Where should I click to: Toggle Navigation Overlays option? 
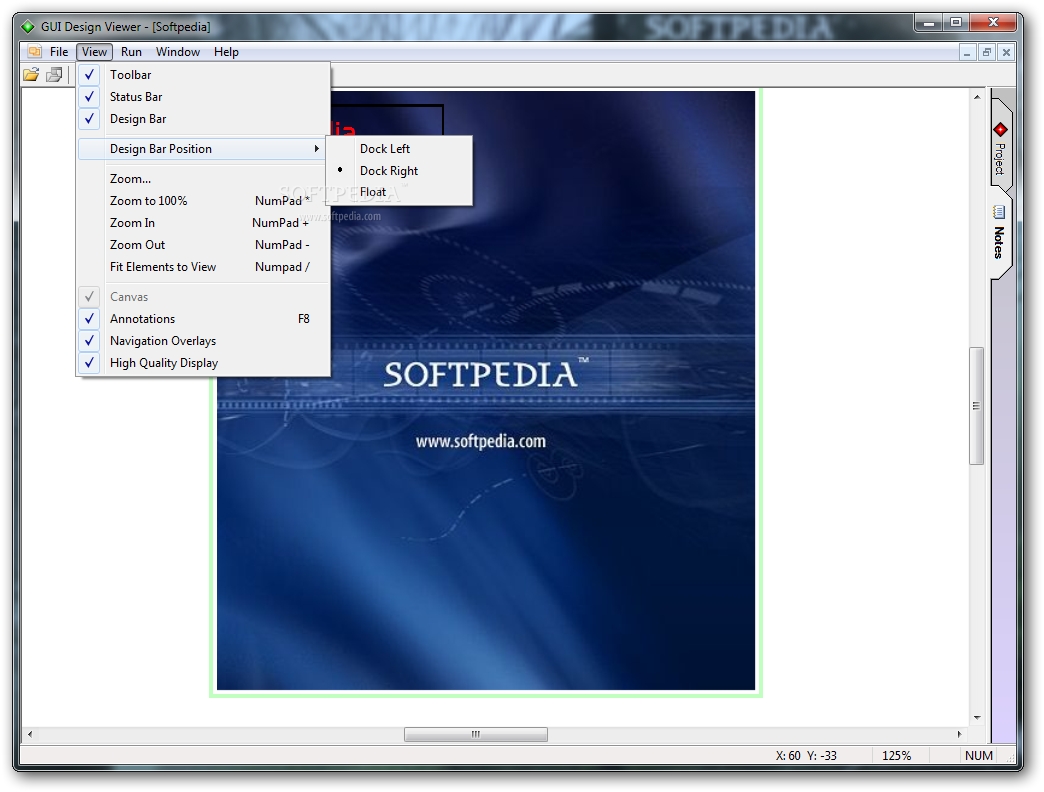click(x=204, y=341)
